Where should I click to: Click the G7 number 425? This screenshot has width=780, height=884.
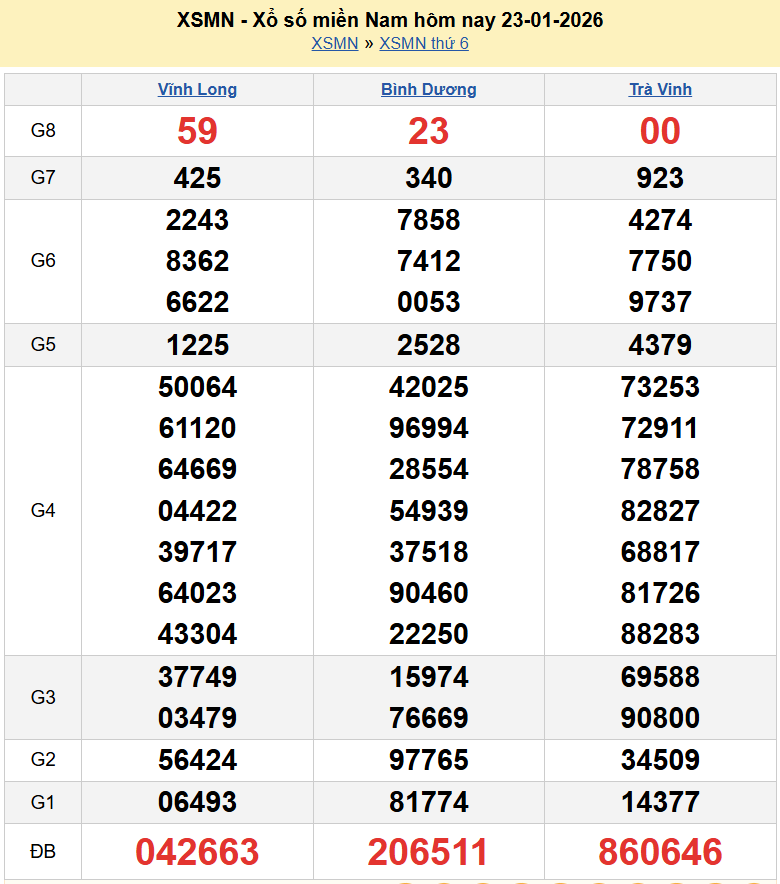point(197,178)
